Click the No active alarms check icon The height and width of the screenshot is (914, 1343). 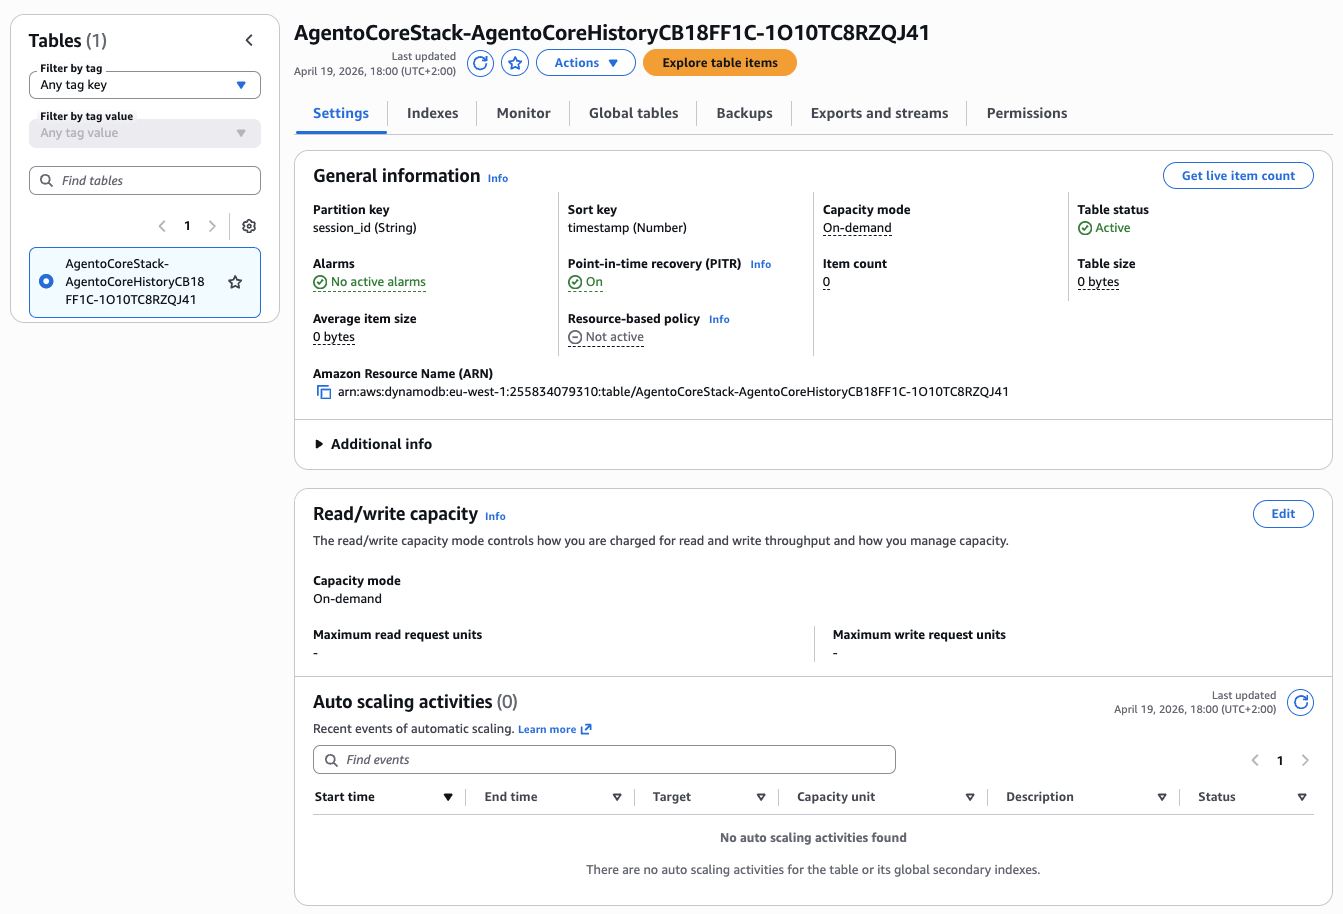(x=320, y=282)
